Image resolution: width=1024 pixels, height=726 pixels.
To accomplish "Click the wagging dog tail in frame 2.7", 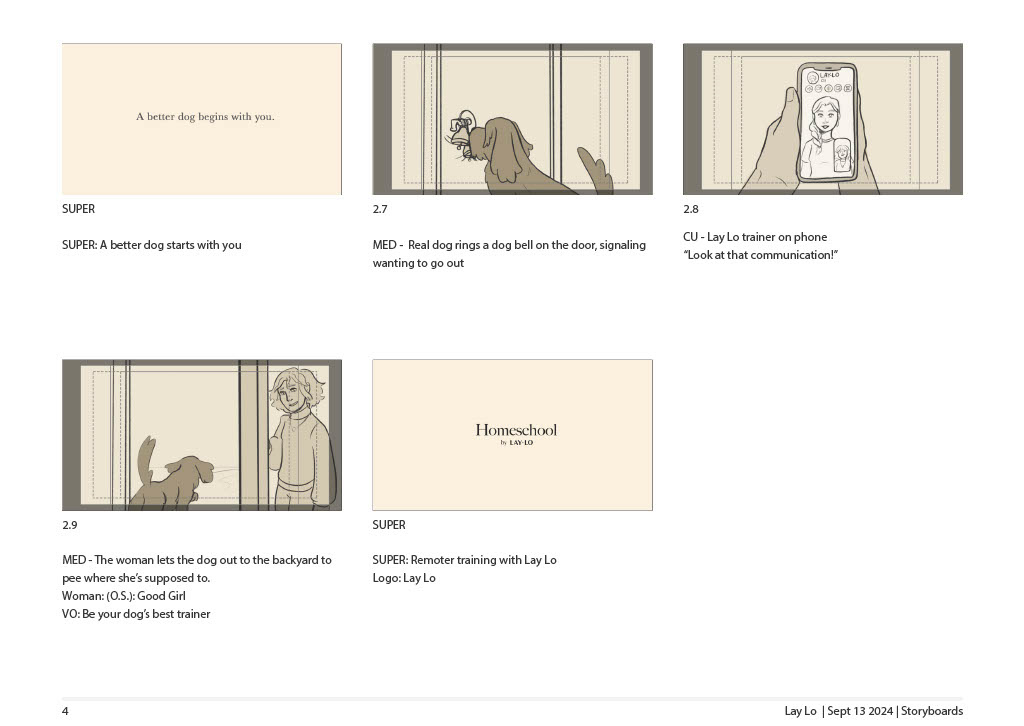I will click(594, 168).
